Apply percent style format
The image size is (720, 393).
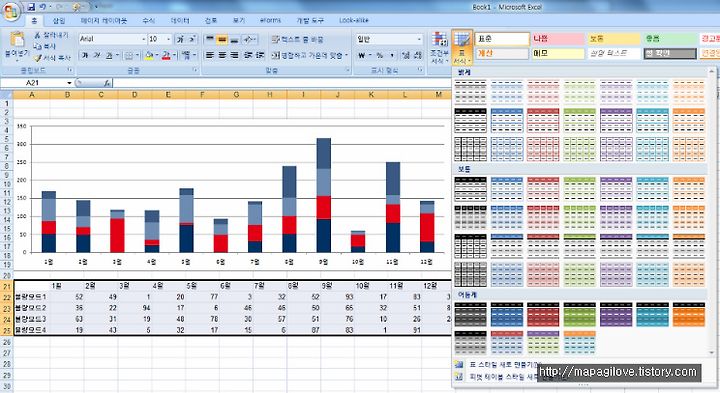pos(380,56)
